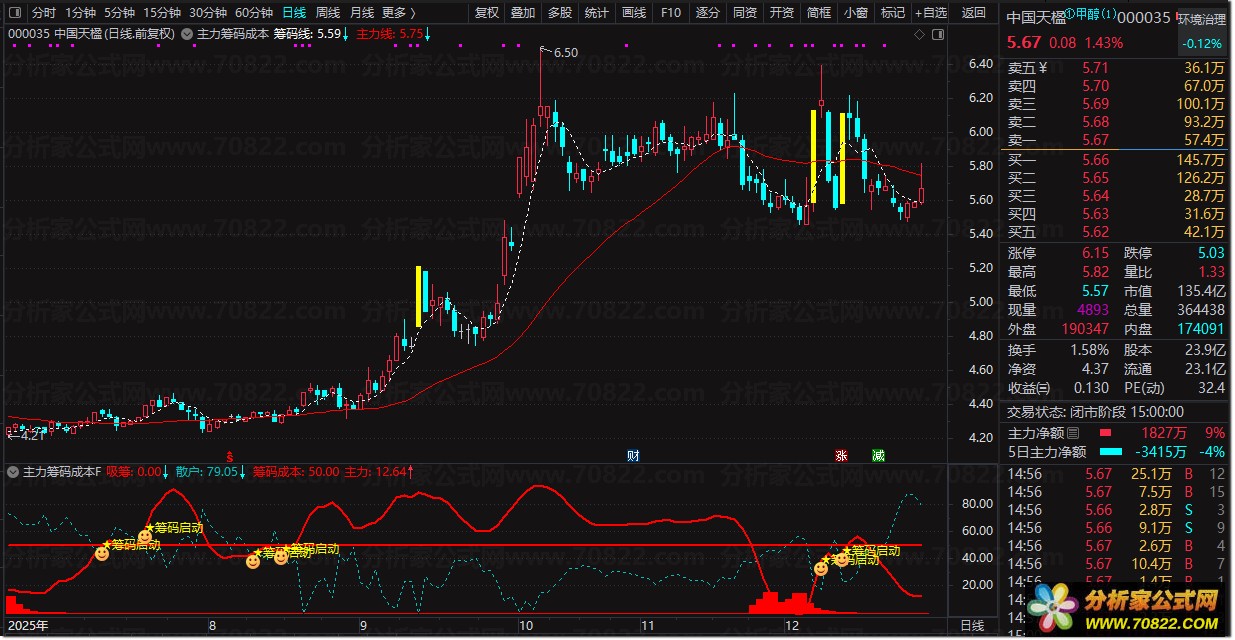Select the 周线 weekly period tab
1235x640 pixels.
[328, 13]
